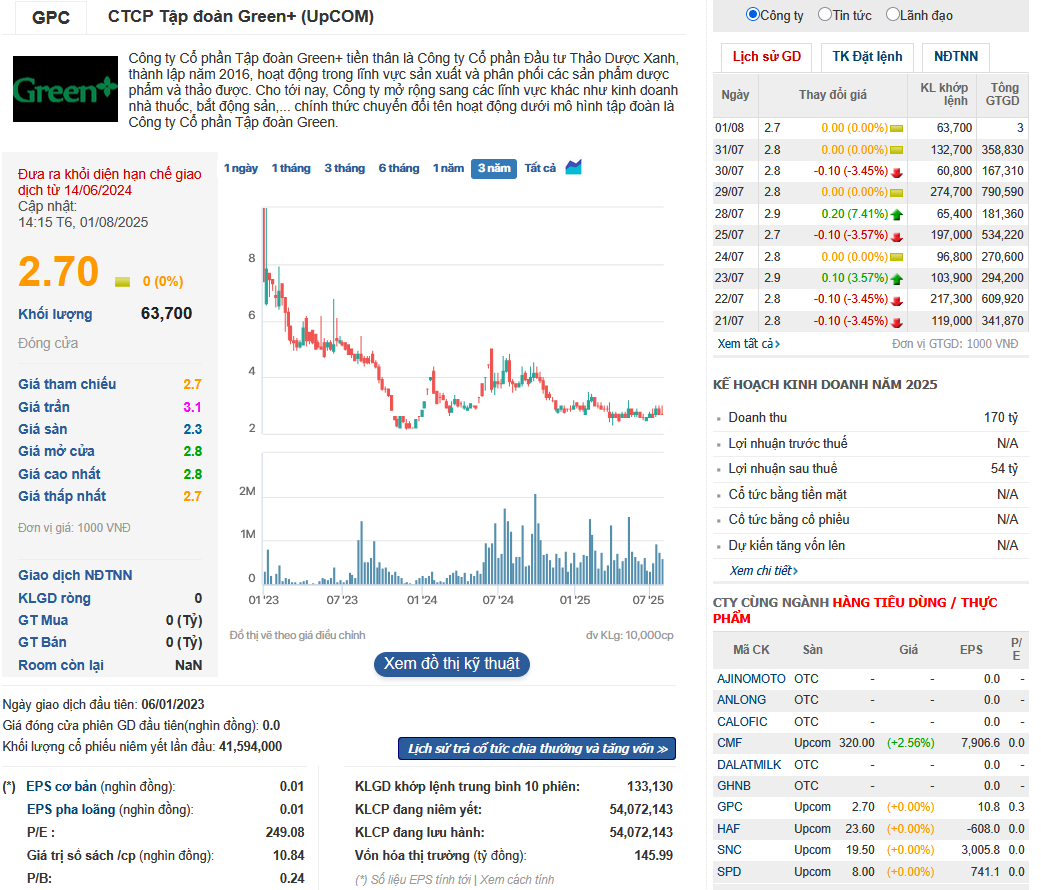Click the unchanged icon on 29/07 row
The width and height of the screenshot is (1041, 890).
click(896, 192)
